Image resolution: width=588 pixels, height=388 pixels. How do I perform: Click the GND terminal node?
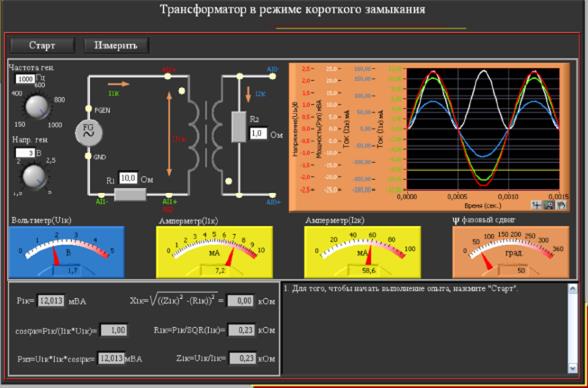88,156
